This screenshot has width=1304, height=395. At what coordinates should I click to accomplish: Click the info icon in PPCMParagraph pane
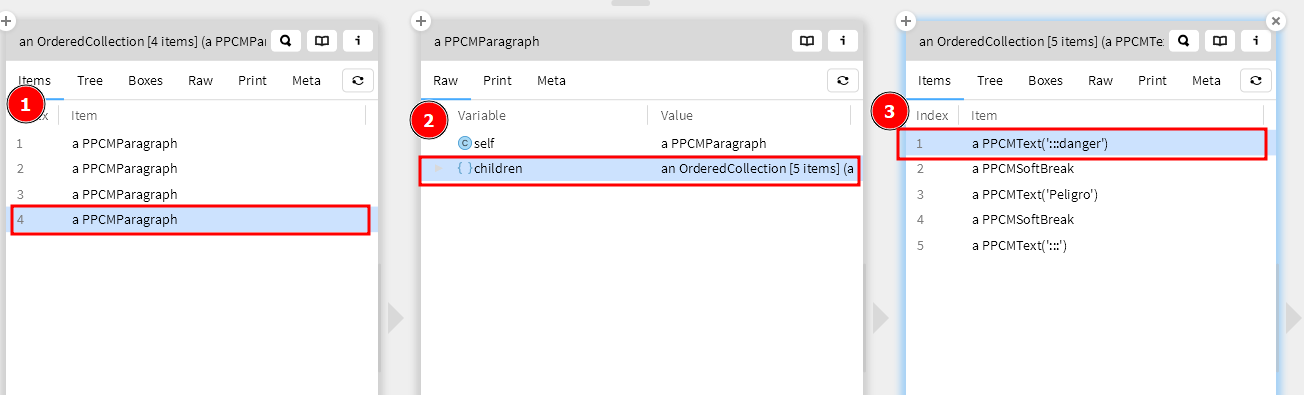tap(843, 41)
